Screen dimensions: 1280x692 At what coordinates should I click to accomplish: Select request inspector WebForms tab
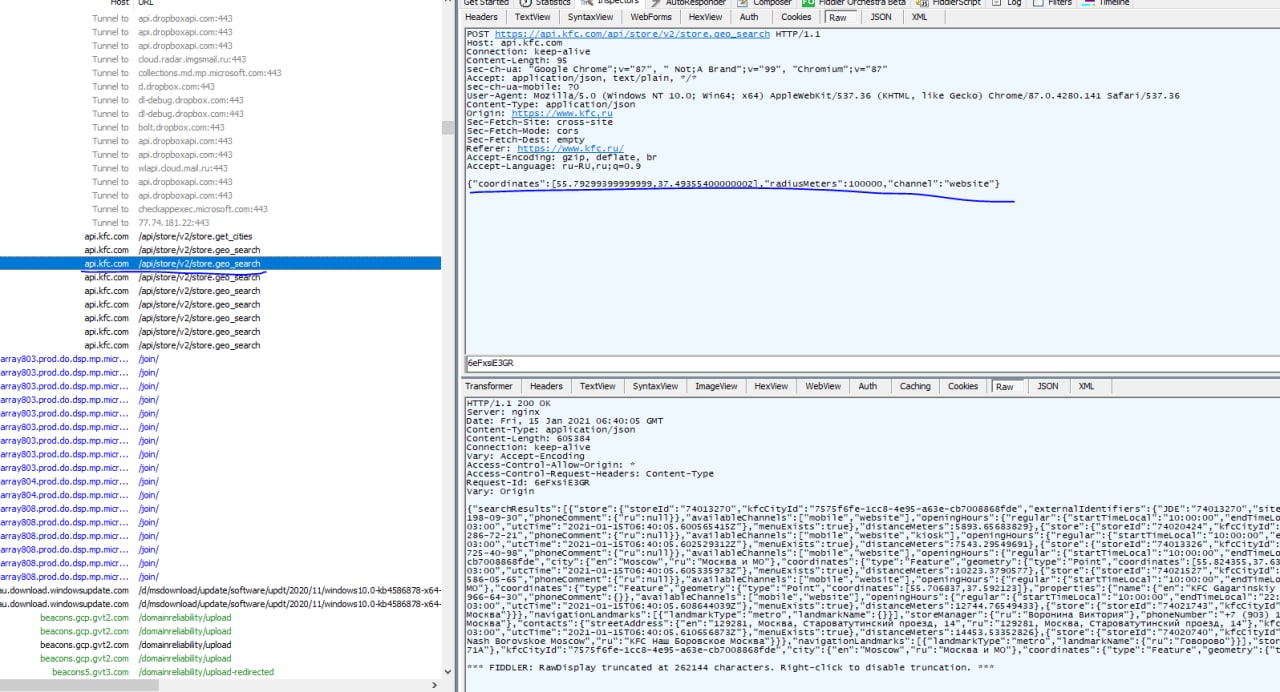651,17
